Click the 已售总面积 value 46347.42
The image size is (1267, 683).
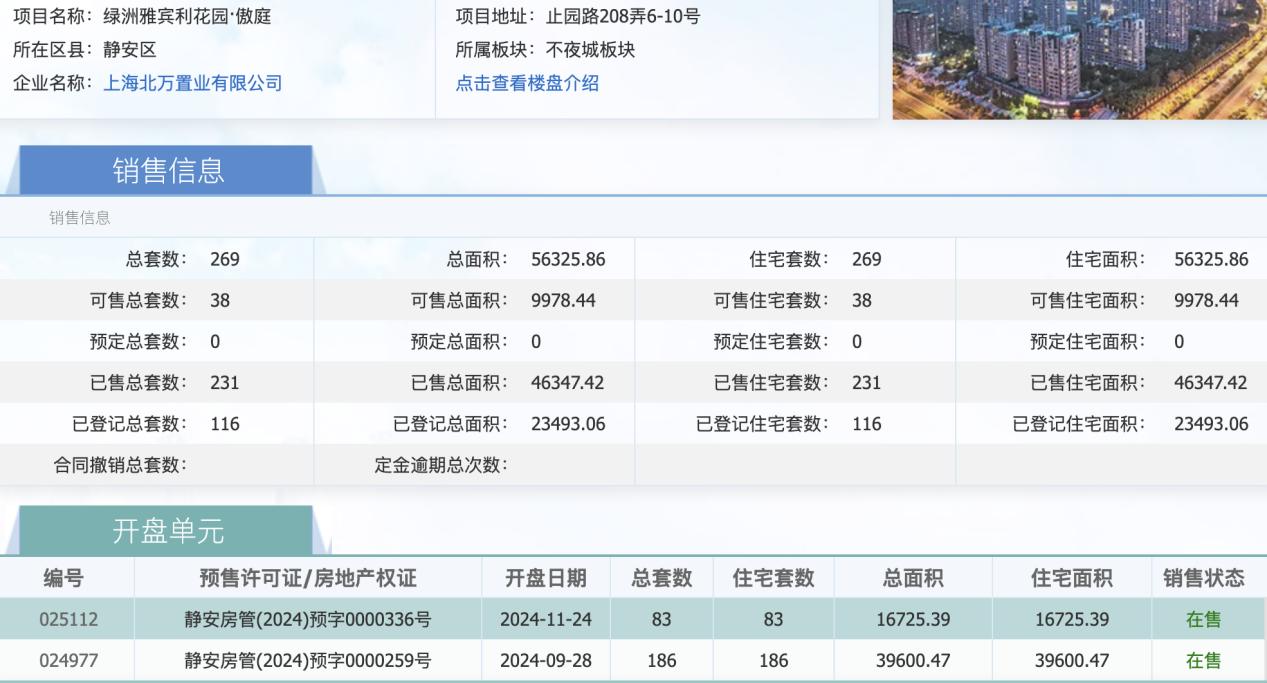tap(568, 382)
